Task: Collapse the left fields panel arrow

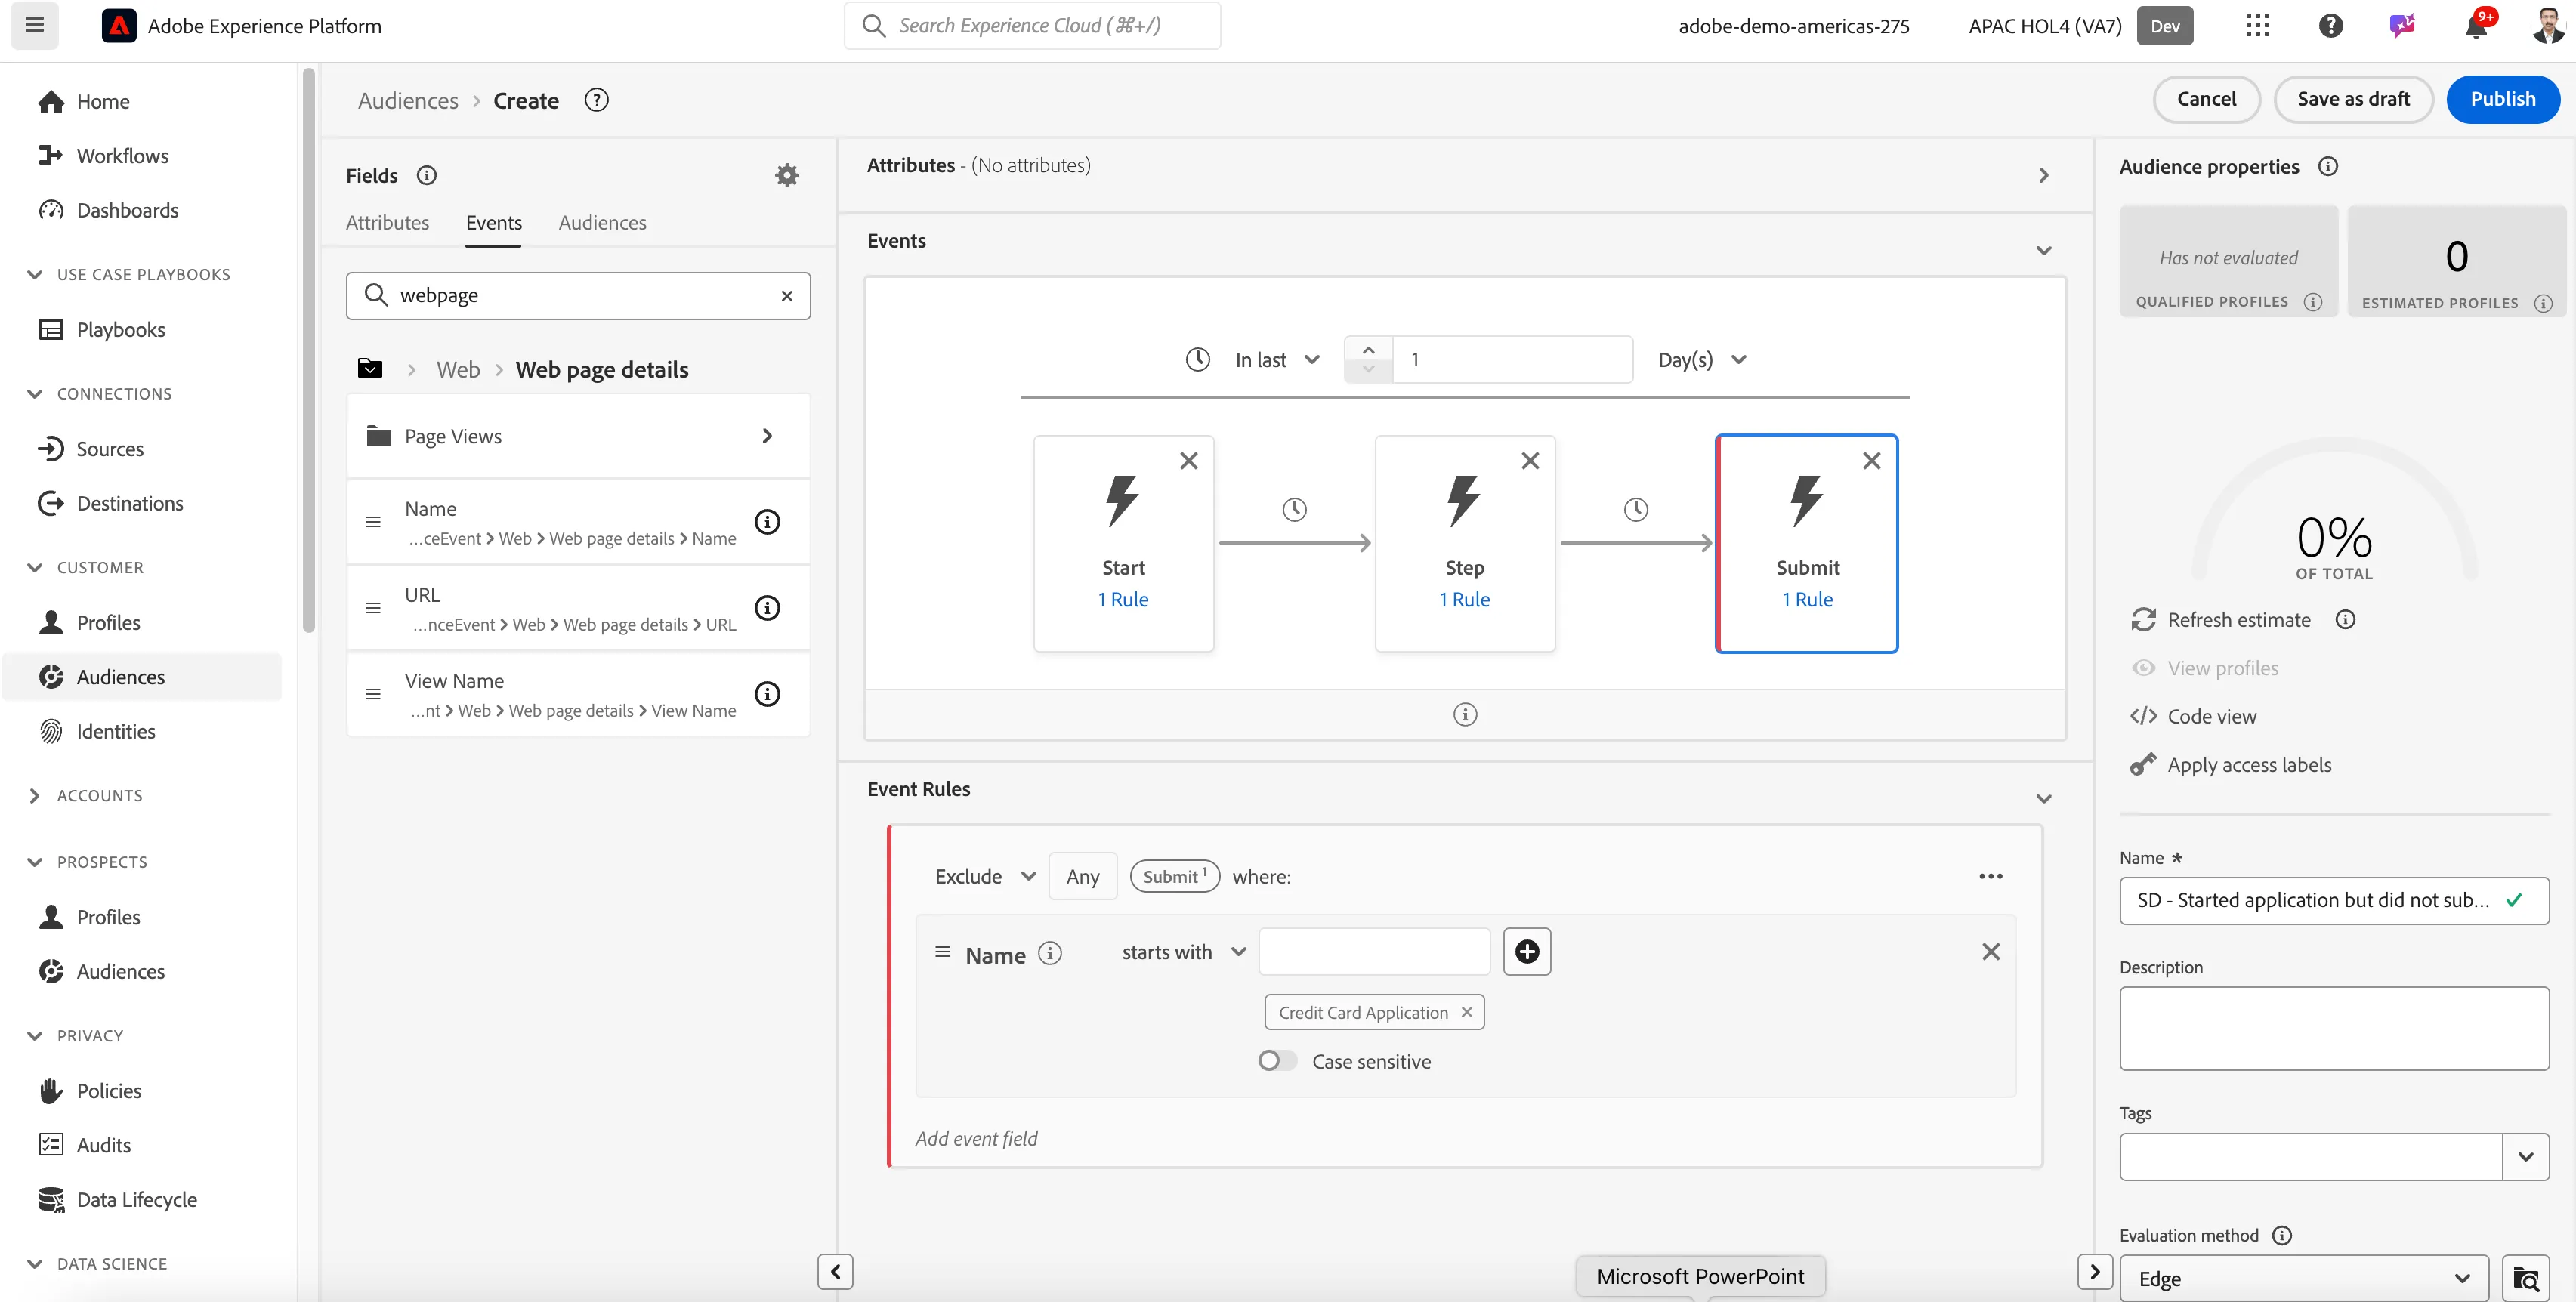Action: tap(835, 1272)
